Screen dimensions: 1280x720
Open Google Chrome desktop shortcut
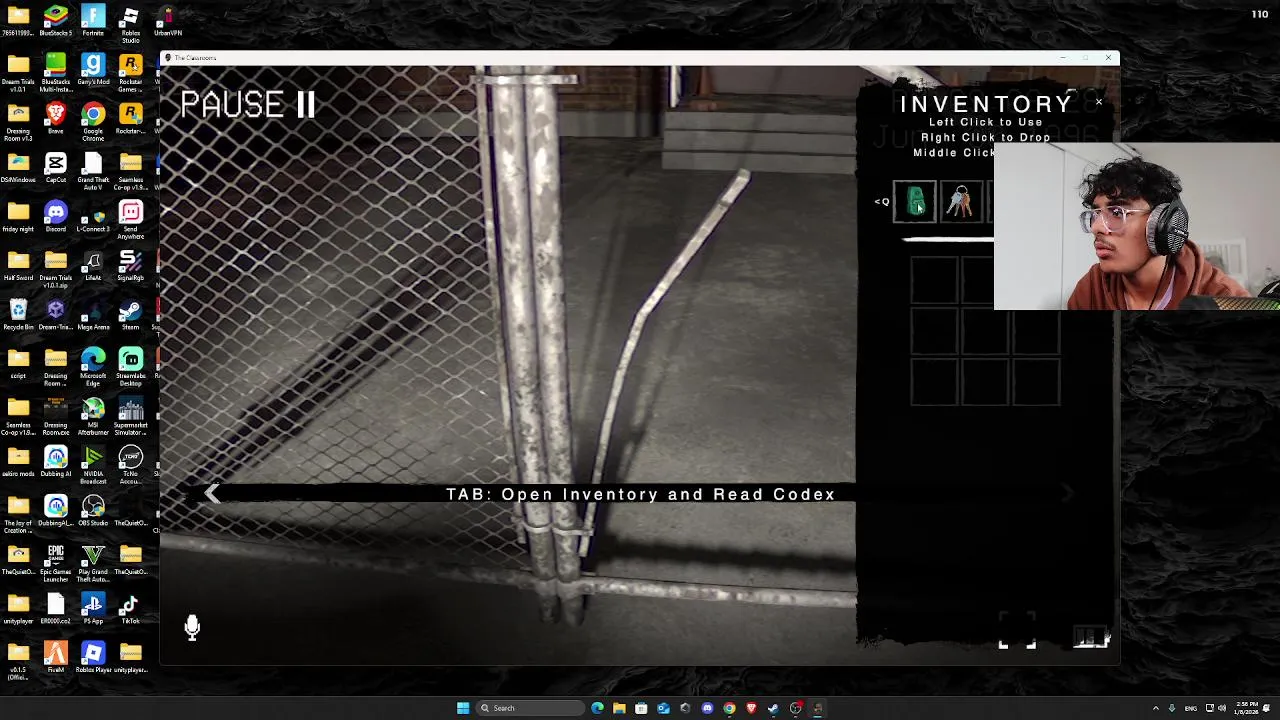pyautogui.click(x=93, y=123)
